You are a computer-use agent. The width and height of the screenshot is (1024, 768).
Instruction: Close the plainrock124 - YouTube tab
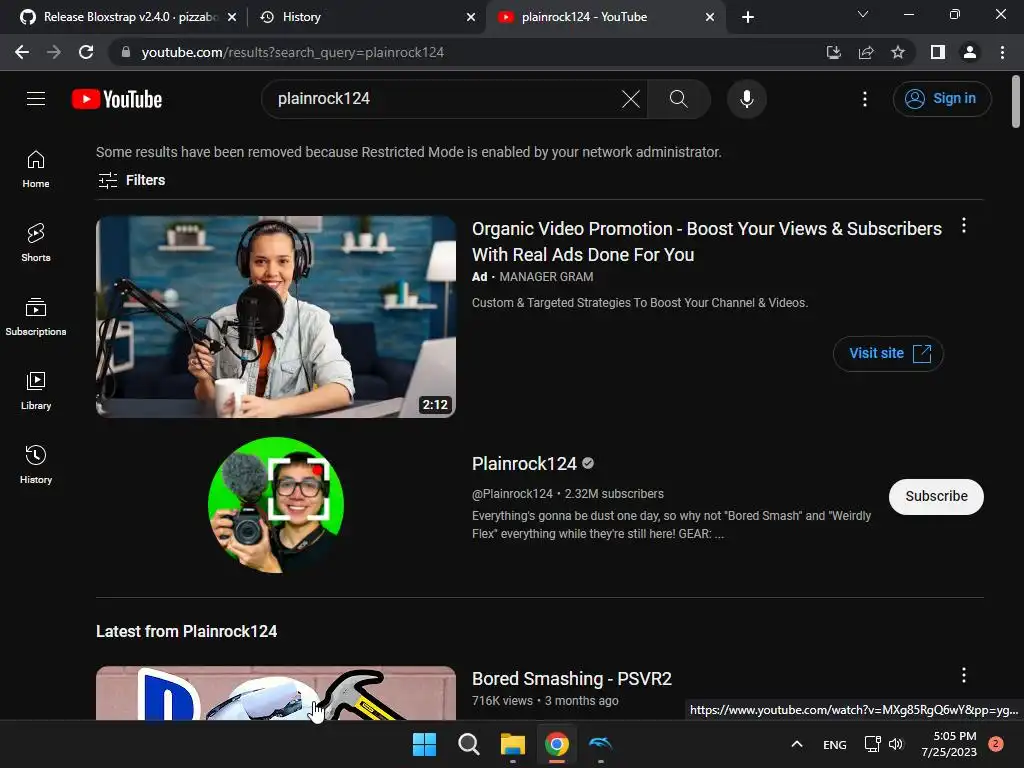pos(710,17)
